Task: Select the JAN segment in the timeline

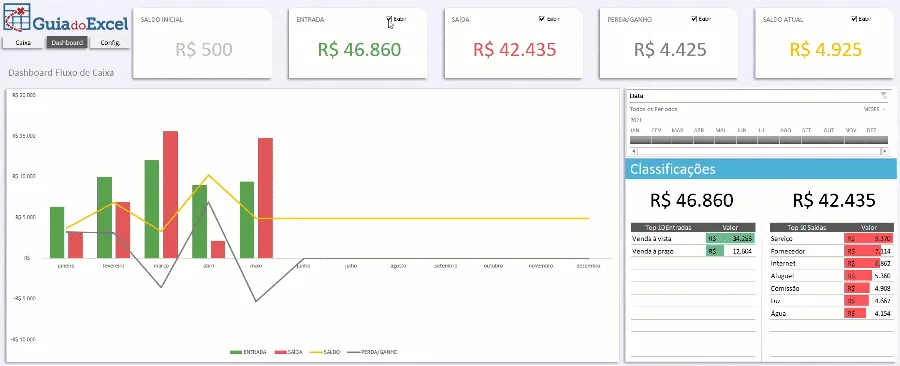Action: click(x=641, y=139)
